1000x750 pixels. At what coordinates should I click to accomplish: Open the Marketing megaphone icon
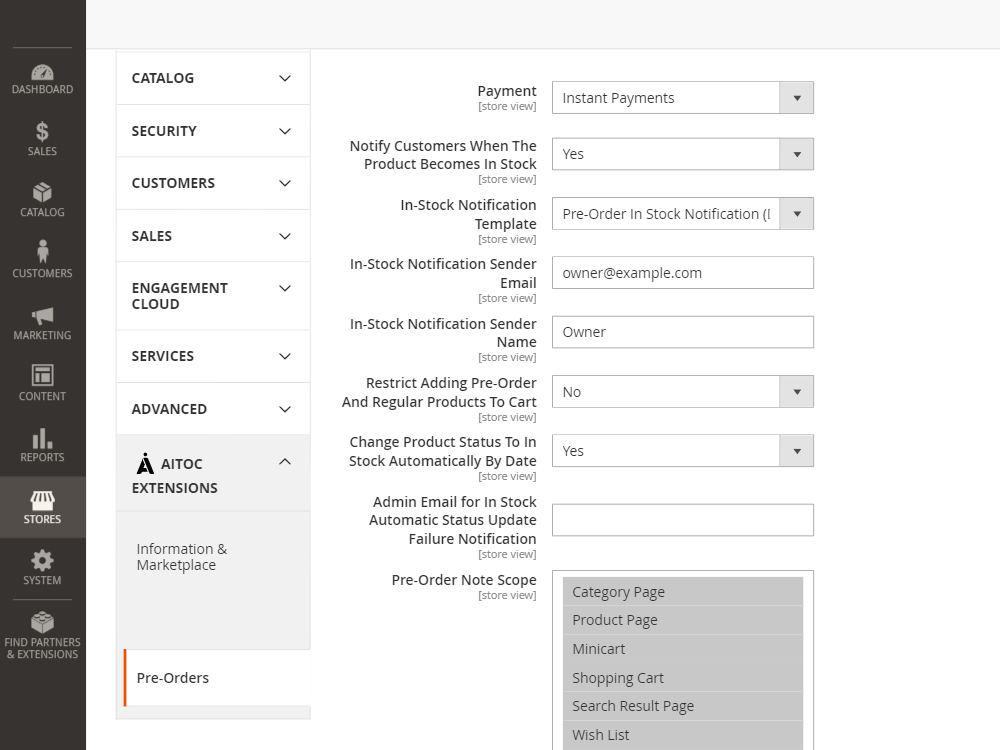(42, 316)
